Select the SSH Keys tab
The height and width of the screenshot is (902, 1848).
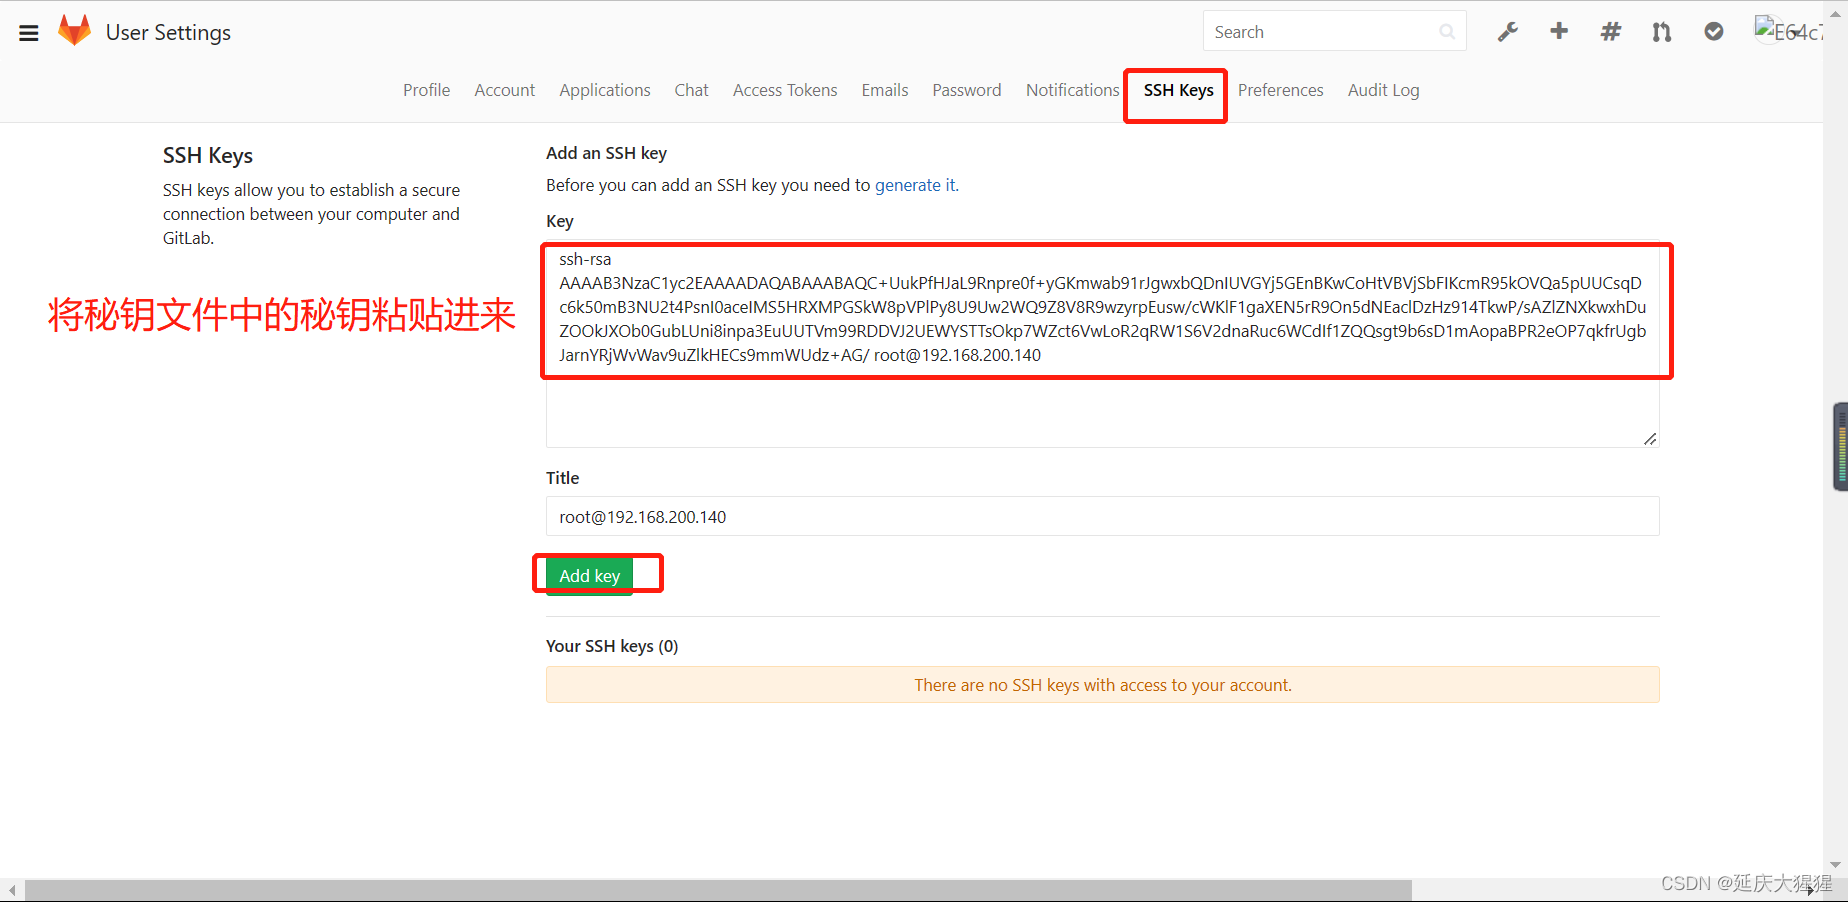click(x=1179, y=90)
